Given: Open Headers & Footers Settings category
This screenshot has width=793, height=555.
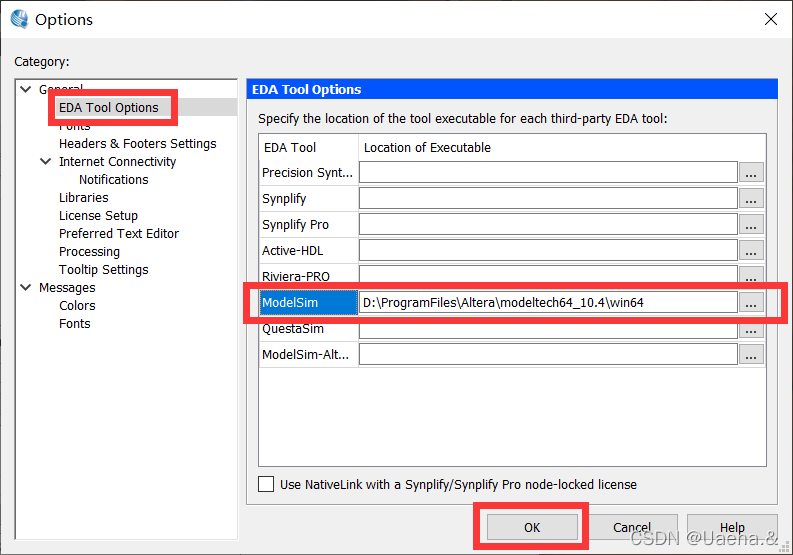Looking at the screenshot, I should coord(138,144).
